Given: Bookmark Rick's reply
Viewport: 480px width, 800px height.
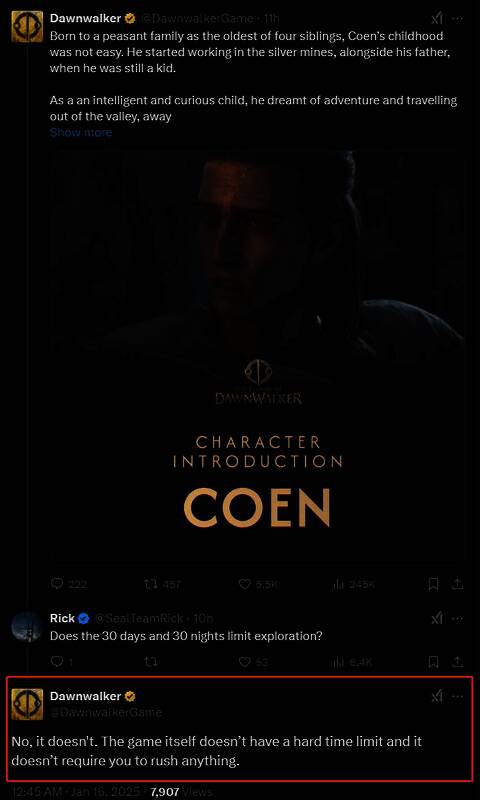Looking at the screenshot, I should coord(434,662).
